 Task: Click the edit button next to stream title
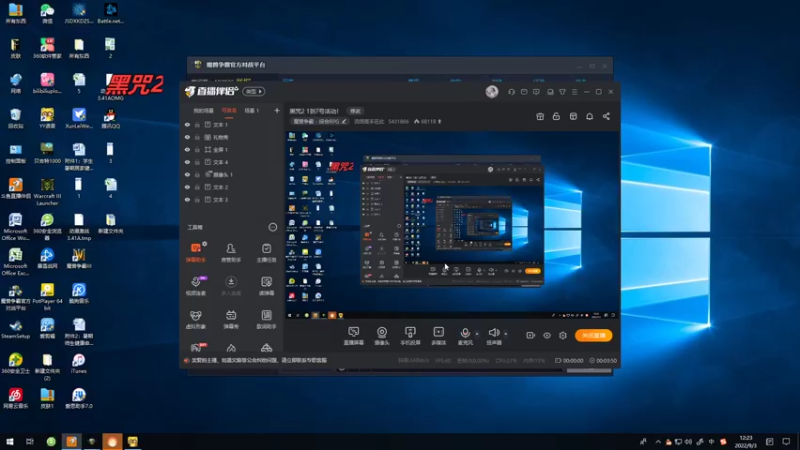(x=355, y=111)
